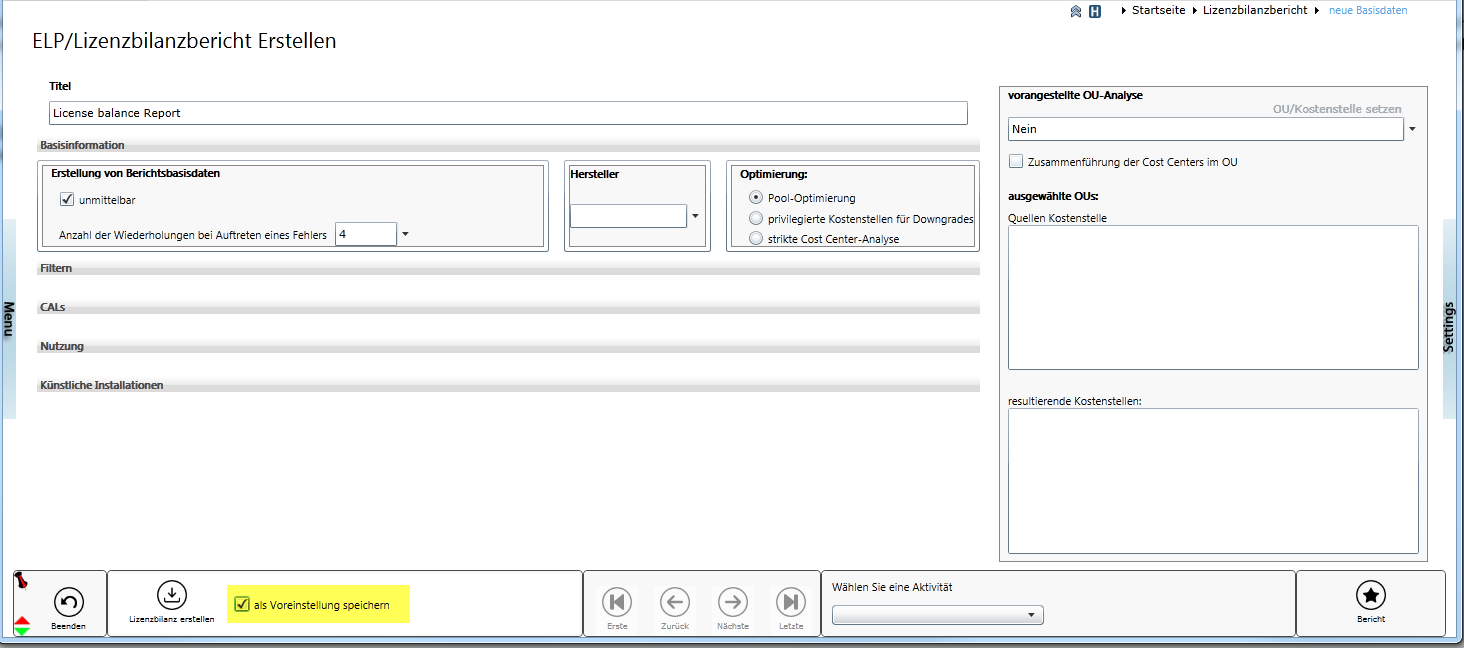
Task: Expand the vorangestellte OU-Analyse Nein dropdown
Action: [1412, 130]
